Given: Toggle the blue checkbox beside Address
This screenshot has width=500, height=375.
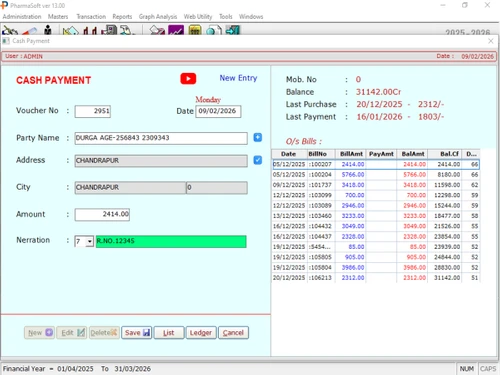Looking at the screenshot, I should coord(258,160).
